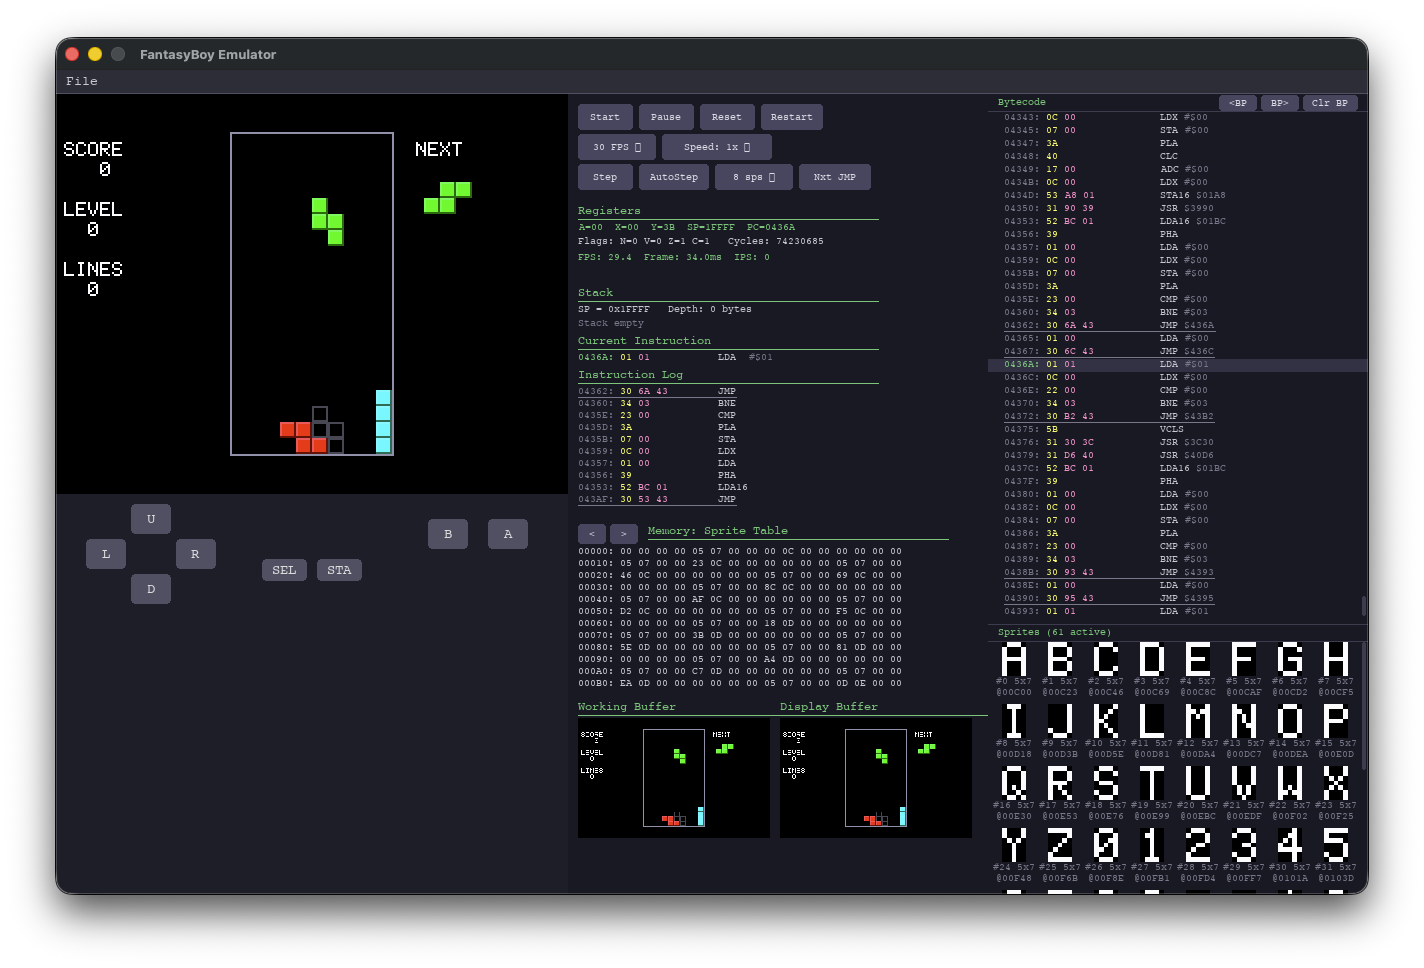
Task: Open the File menu
Action: tap(82, 81)
